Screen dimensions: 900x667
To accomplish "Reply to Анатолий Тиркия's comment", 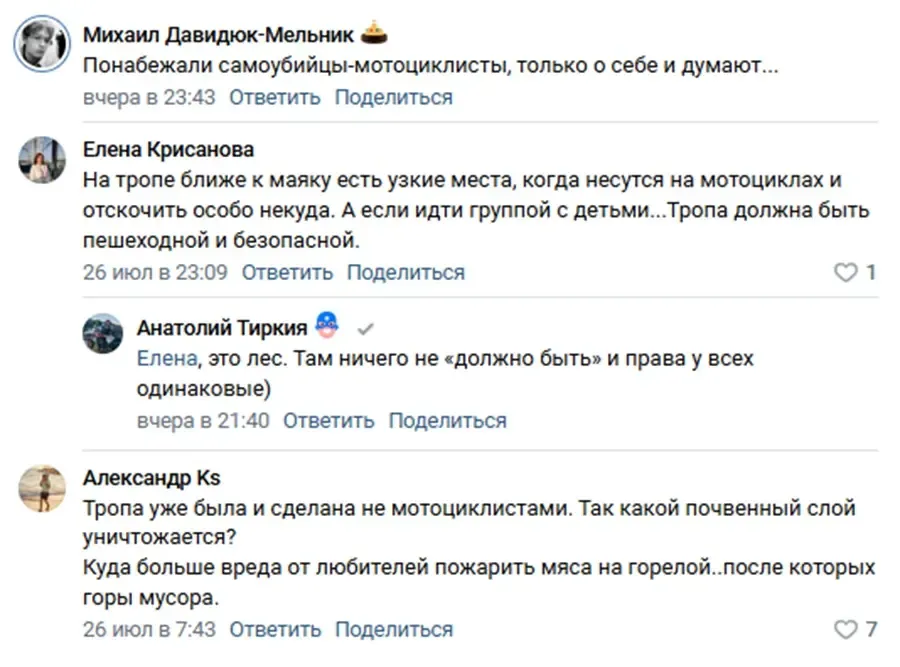I will click(x=328, y=421).
